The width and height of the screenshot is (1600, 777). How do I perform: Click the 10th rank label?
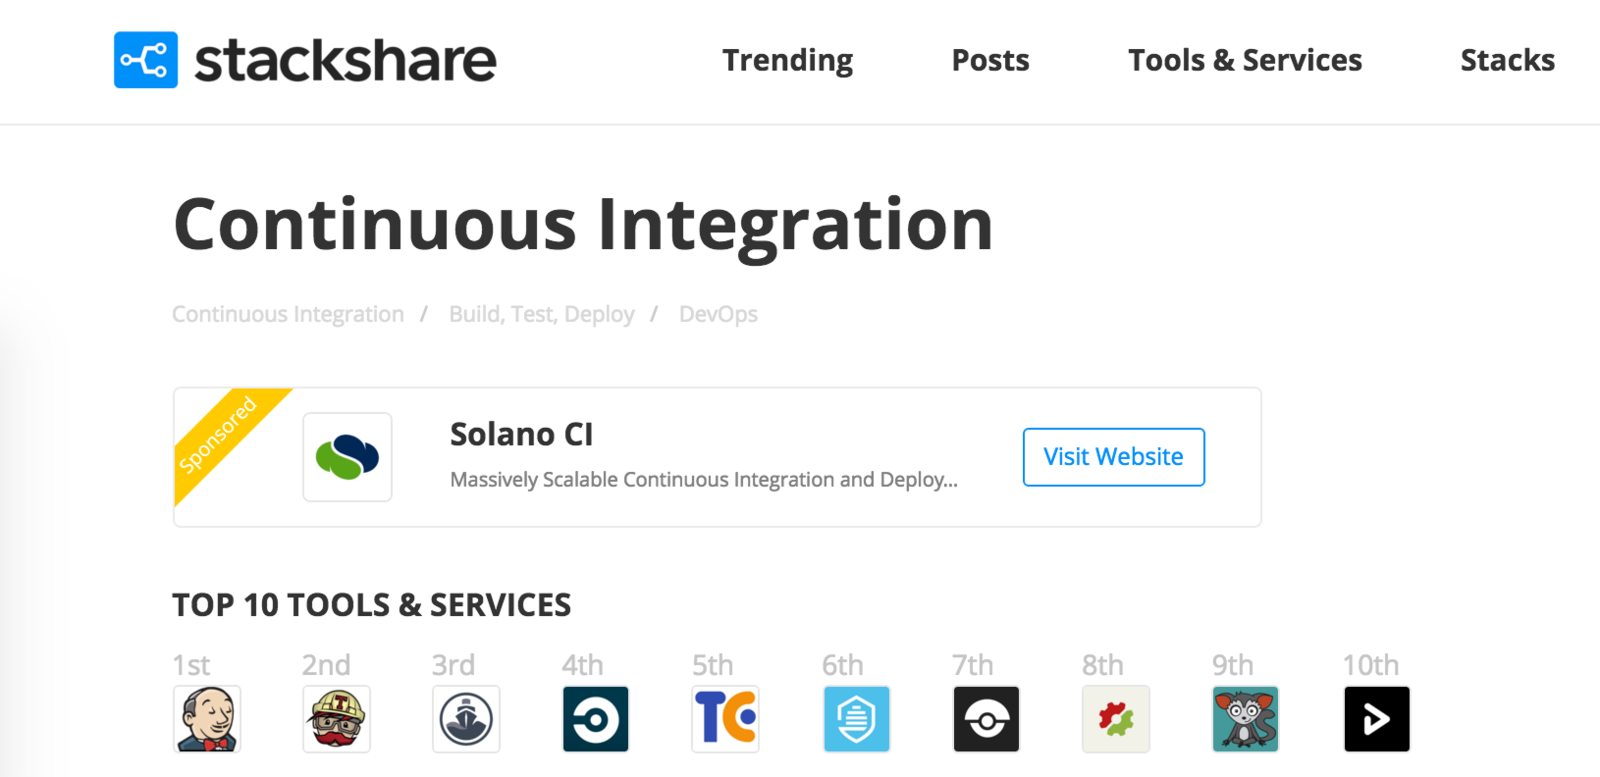coord(1371,665)
